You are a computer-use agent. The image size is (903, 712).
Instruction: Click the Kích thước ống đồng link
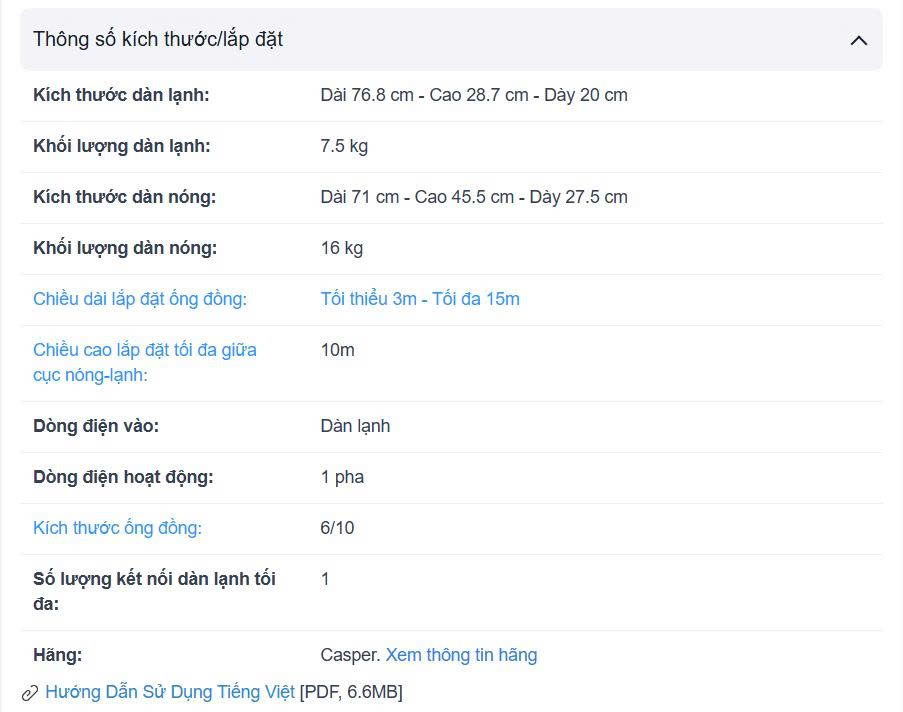tap(117, 528)
